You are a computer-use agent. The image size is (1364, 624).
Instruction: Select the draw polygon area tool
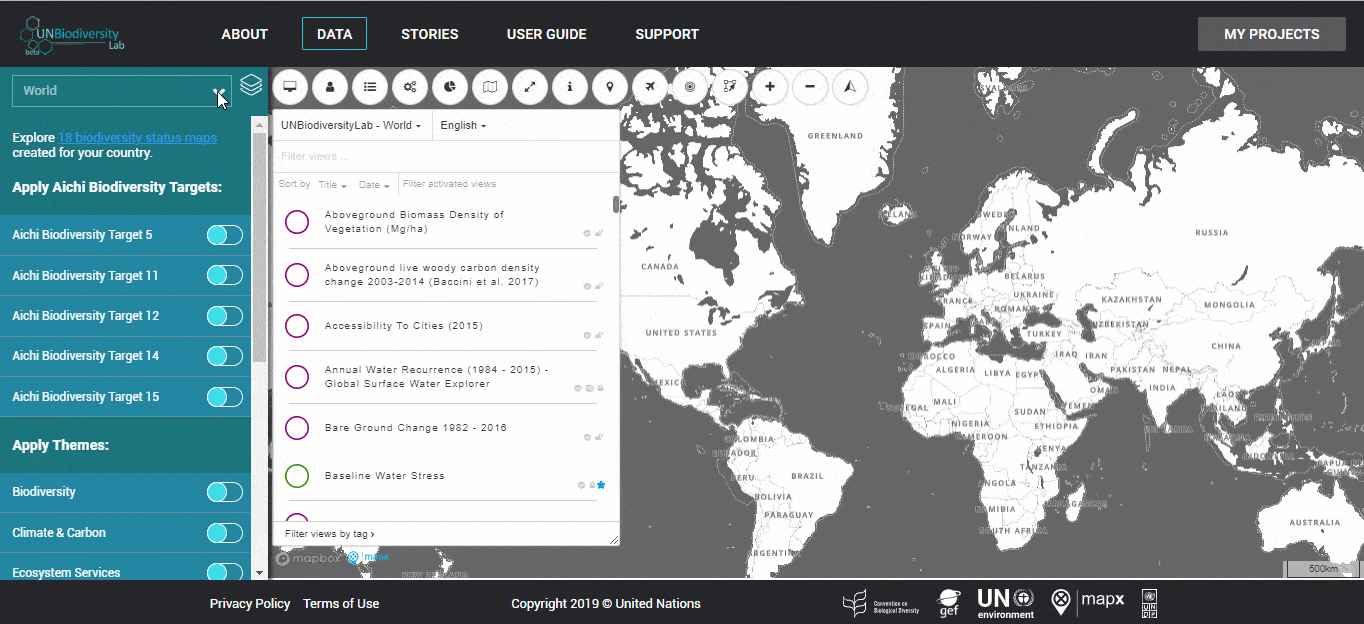click(x=730, y=87)
